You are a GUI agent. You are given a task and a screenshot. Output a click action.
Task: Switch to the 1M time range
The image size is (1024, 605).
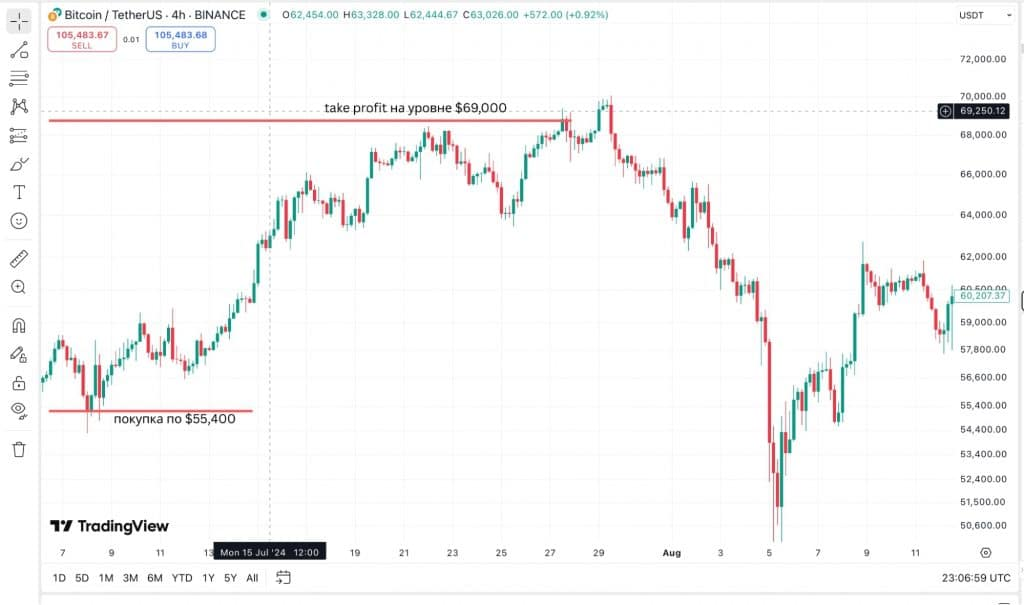tap(106, 578)
